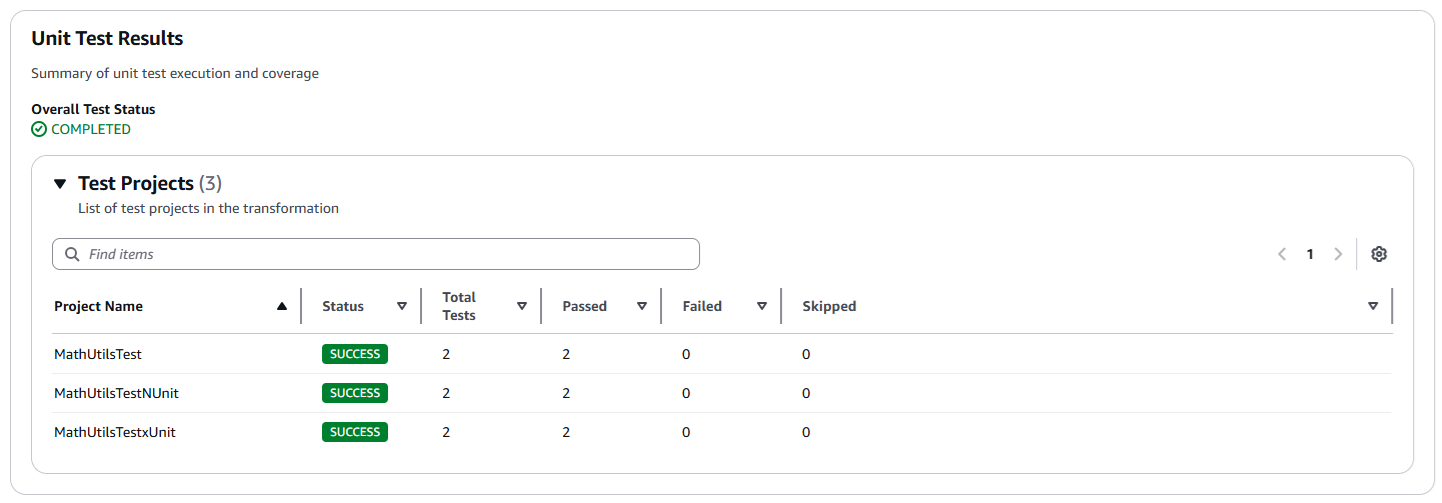This screenshot has height=503, width=1442.
Task: Open Total Tests column sort dropdown
Action: 522,307
